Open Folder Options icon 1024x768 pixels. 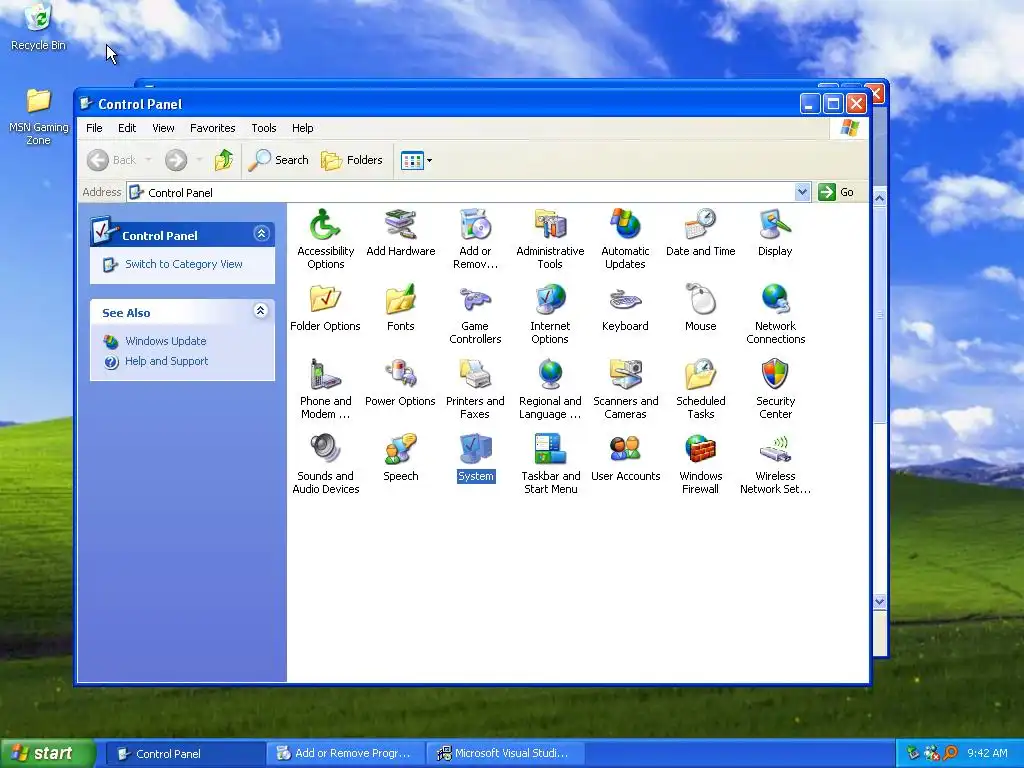325,308
